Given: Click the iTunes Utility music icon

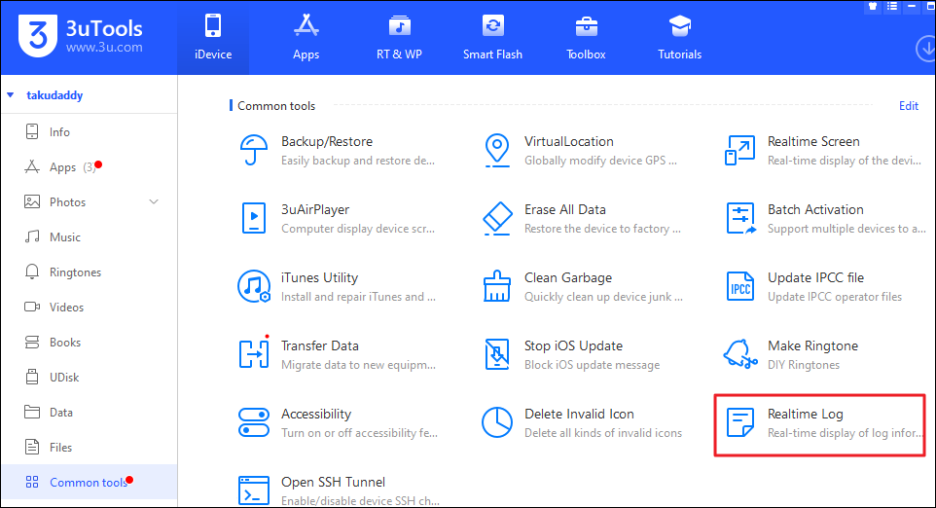Looking at the screenshot, I should point(254,286).
